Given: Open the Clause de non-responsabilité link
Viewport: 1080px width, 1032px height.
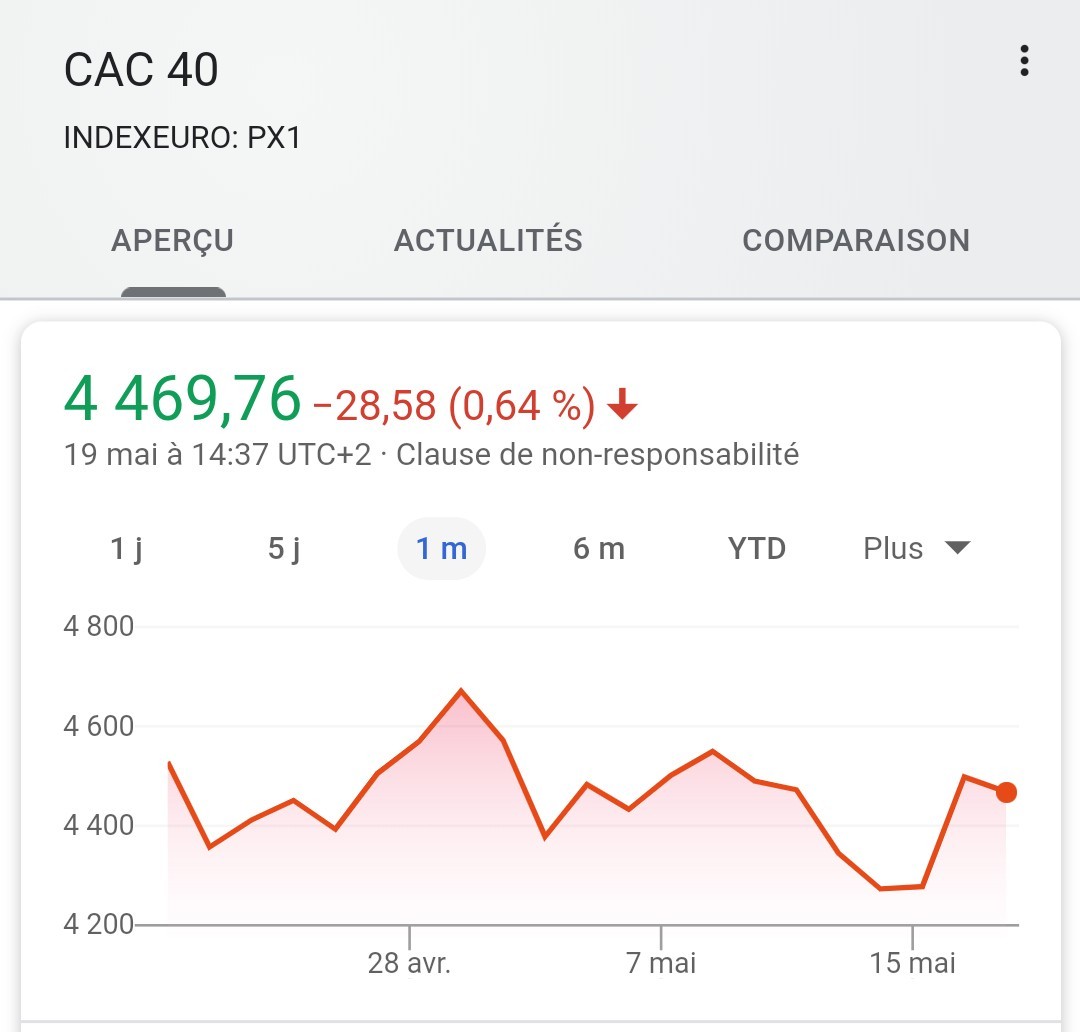Looking at the screenshot, I should pyautogui.click(x=598, y=455).
